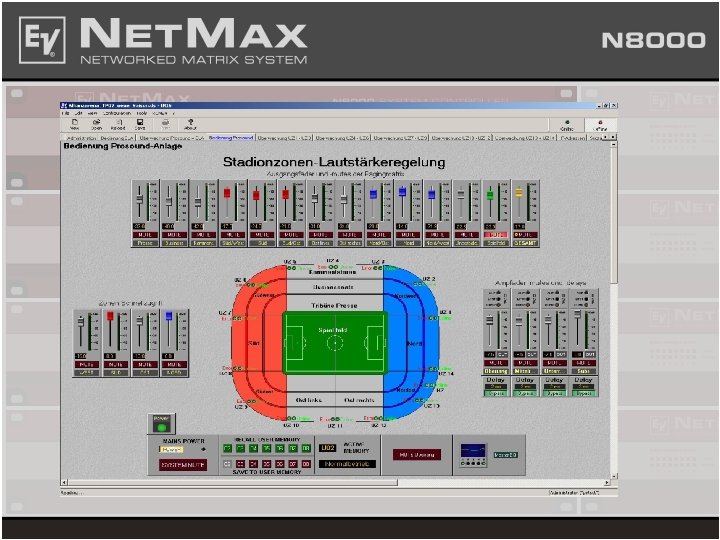Viewport: 720px width, 540px height.
Task: Click the Monitor EQ button
Action: point(506,455)
